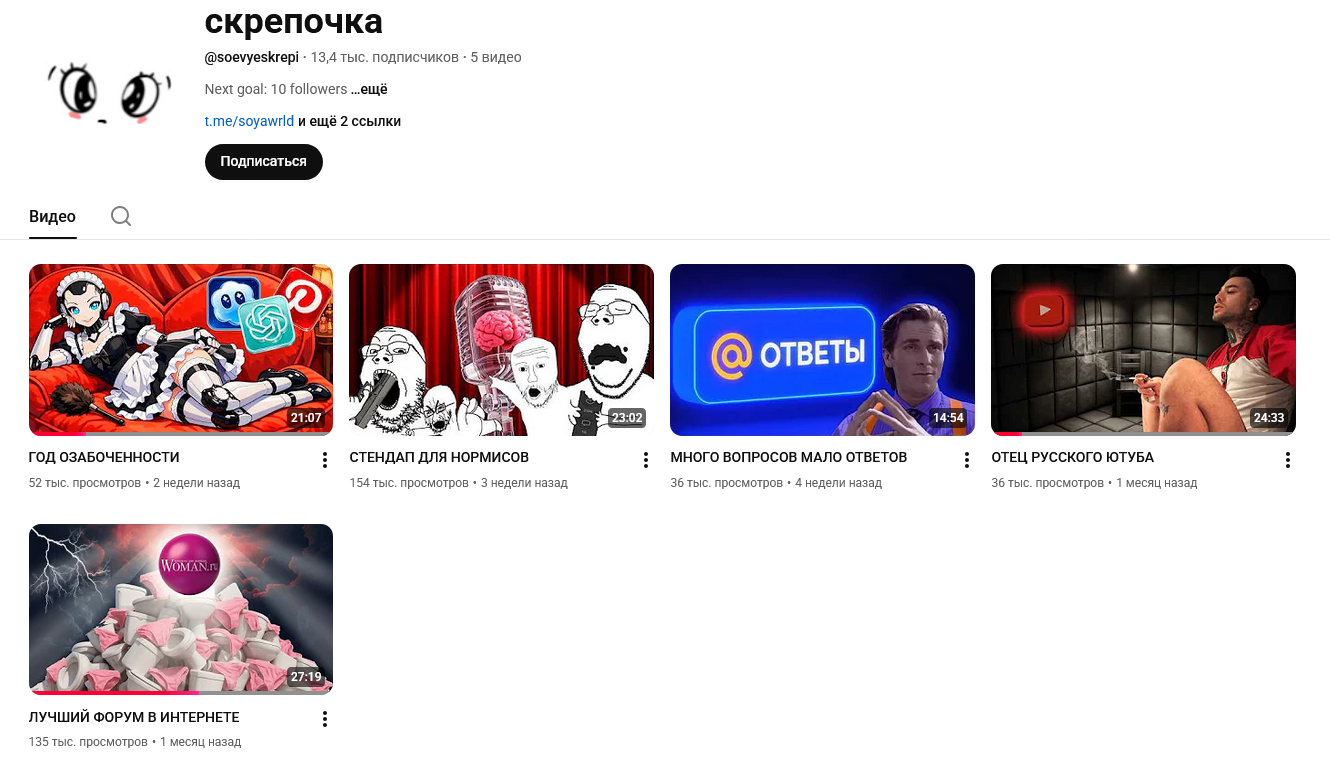Open the СТЕНДАП ДЛЯ НОРМИСОВ video title

(439, 457)
